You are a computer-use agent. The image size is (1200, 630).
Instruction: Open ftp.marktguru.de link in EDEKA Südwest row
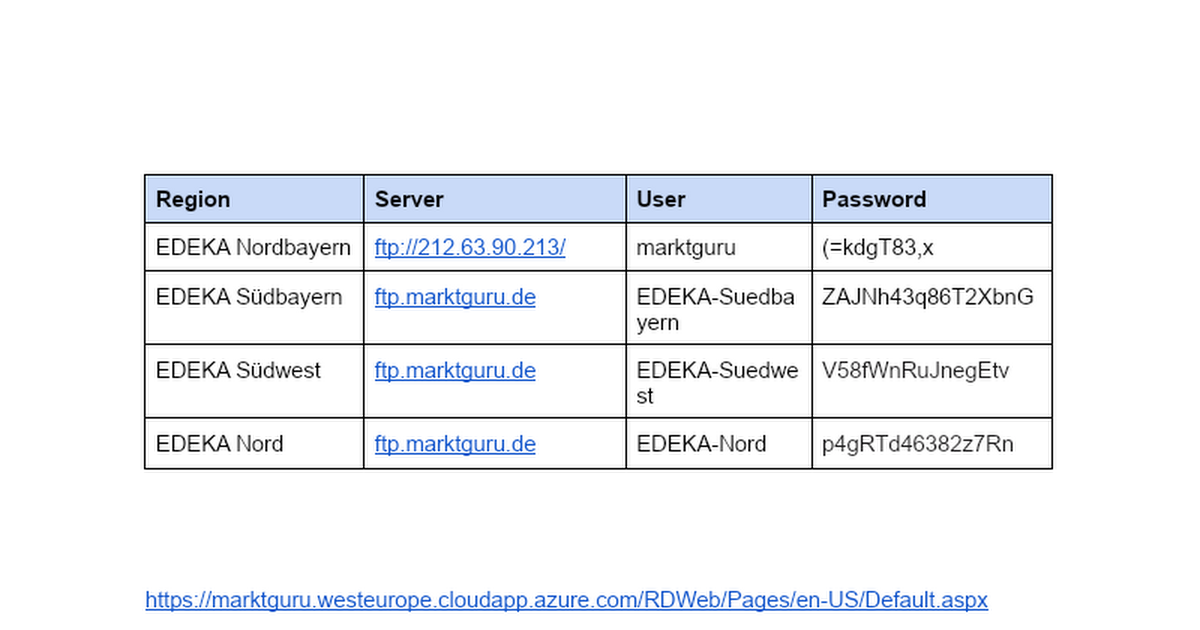(455, 371)
